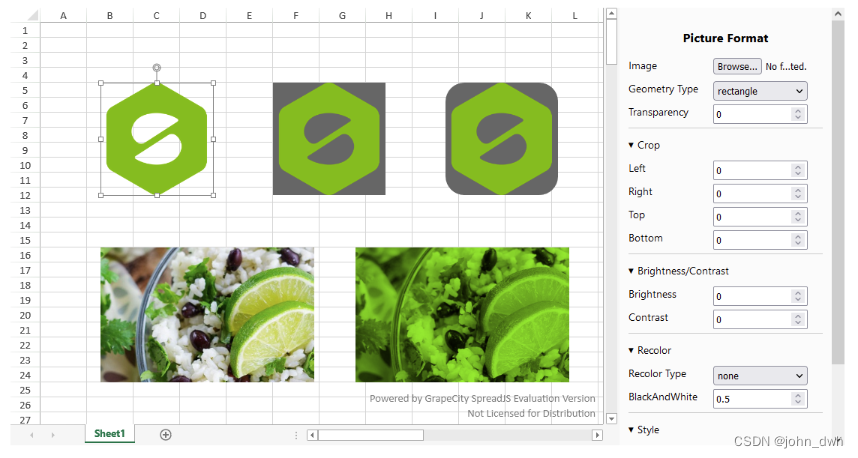Select row 1 header

(25, 31)
